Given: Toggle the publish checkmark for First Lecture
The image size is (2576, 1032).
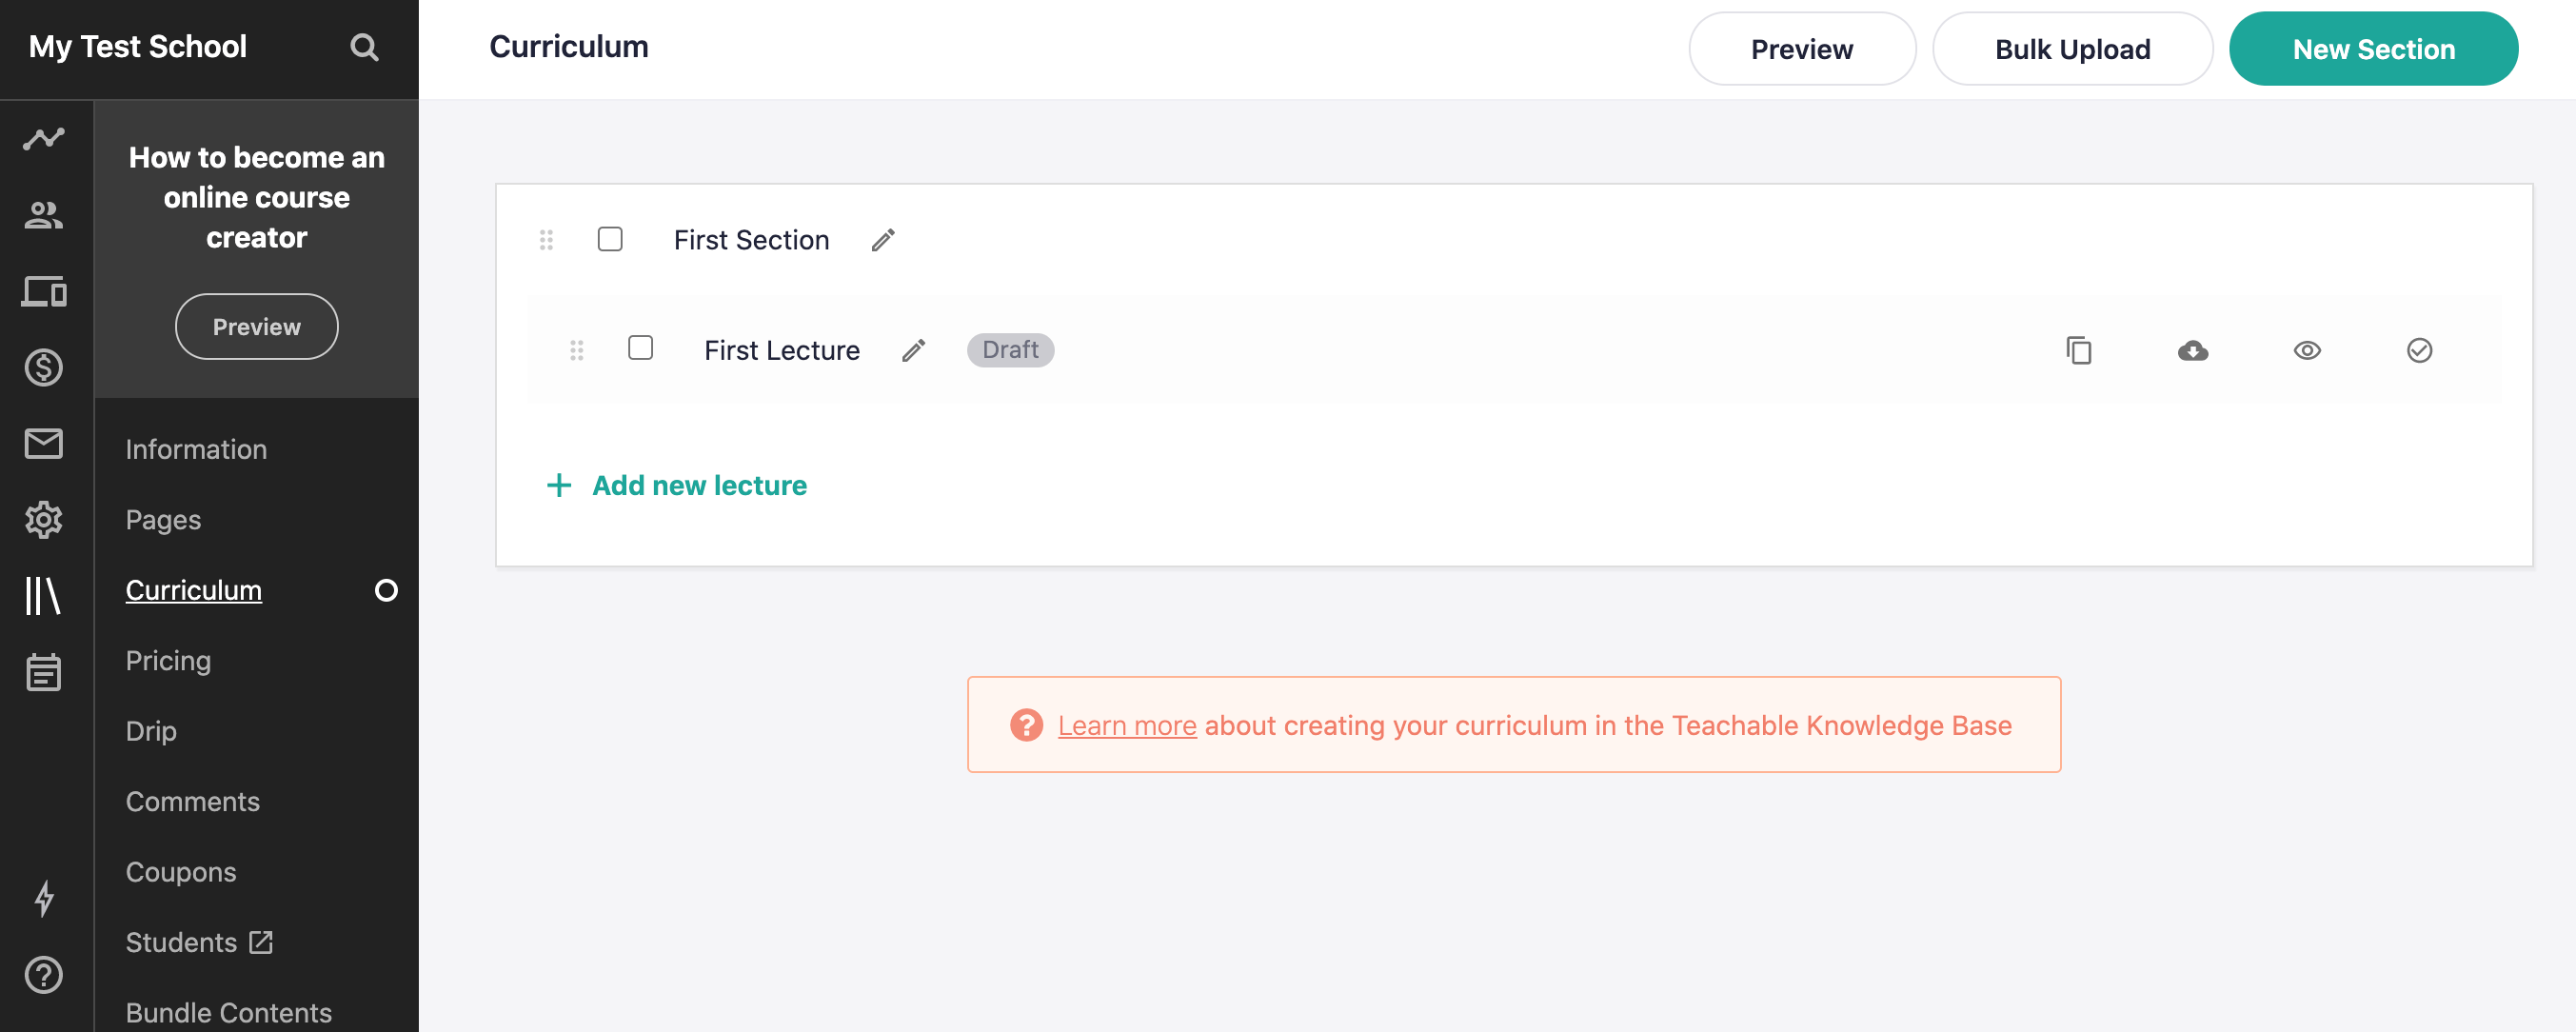Looking at the screenshot, I should tap(2419, 350).
